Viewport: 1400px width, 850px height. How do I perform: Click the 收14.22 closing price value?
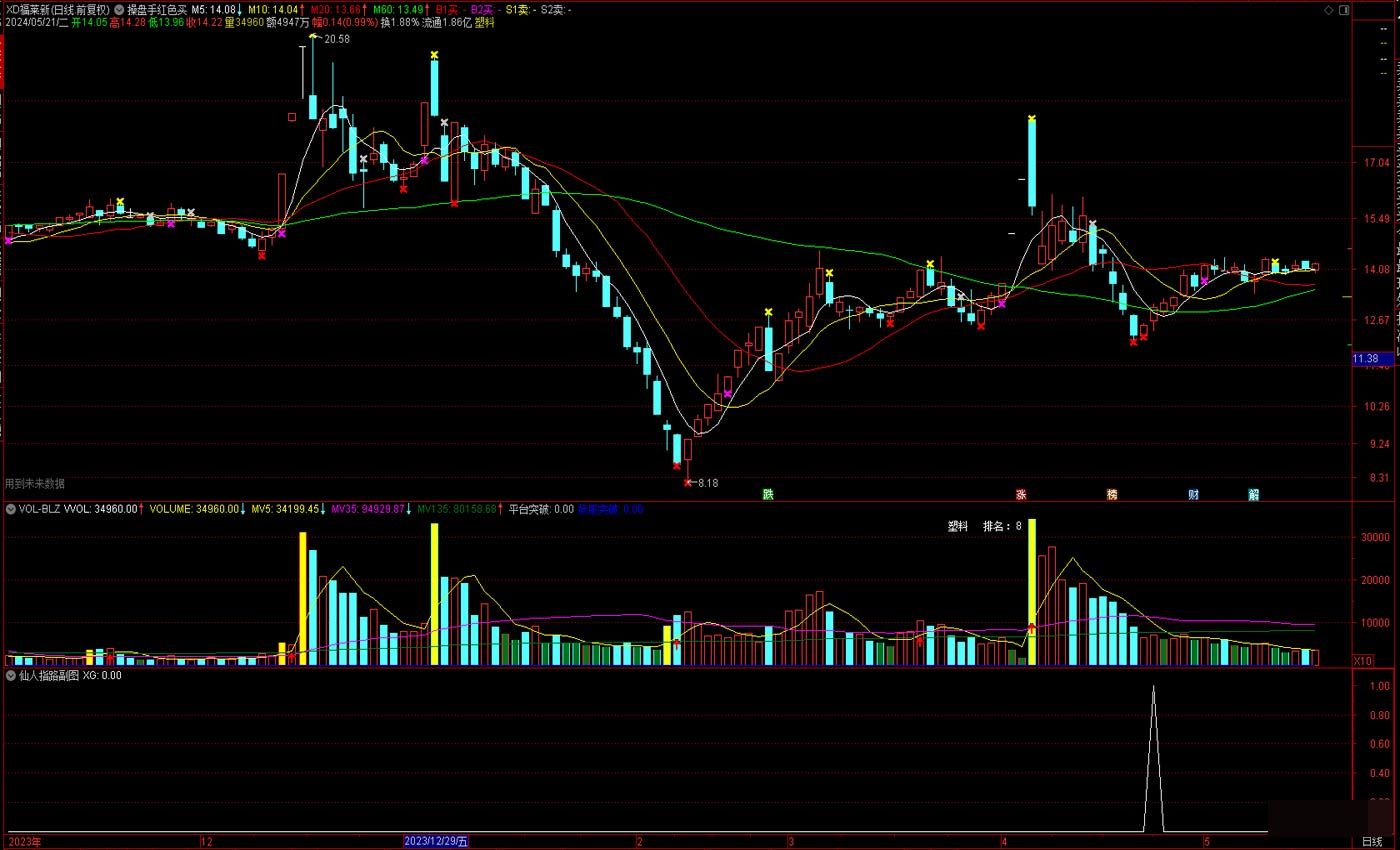(205, 22)
